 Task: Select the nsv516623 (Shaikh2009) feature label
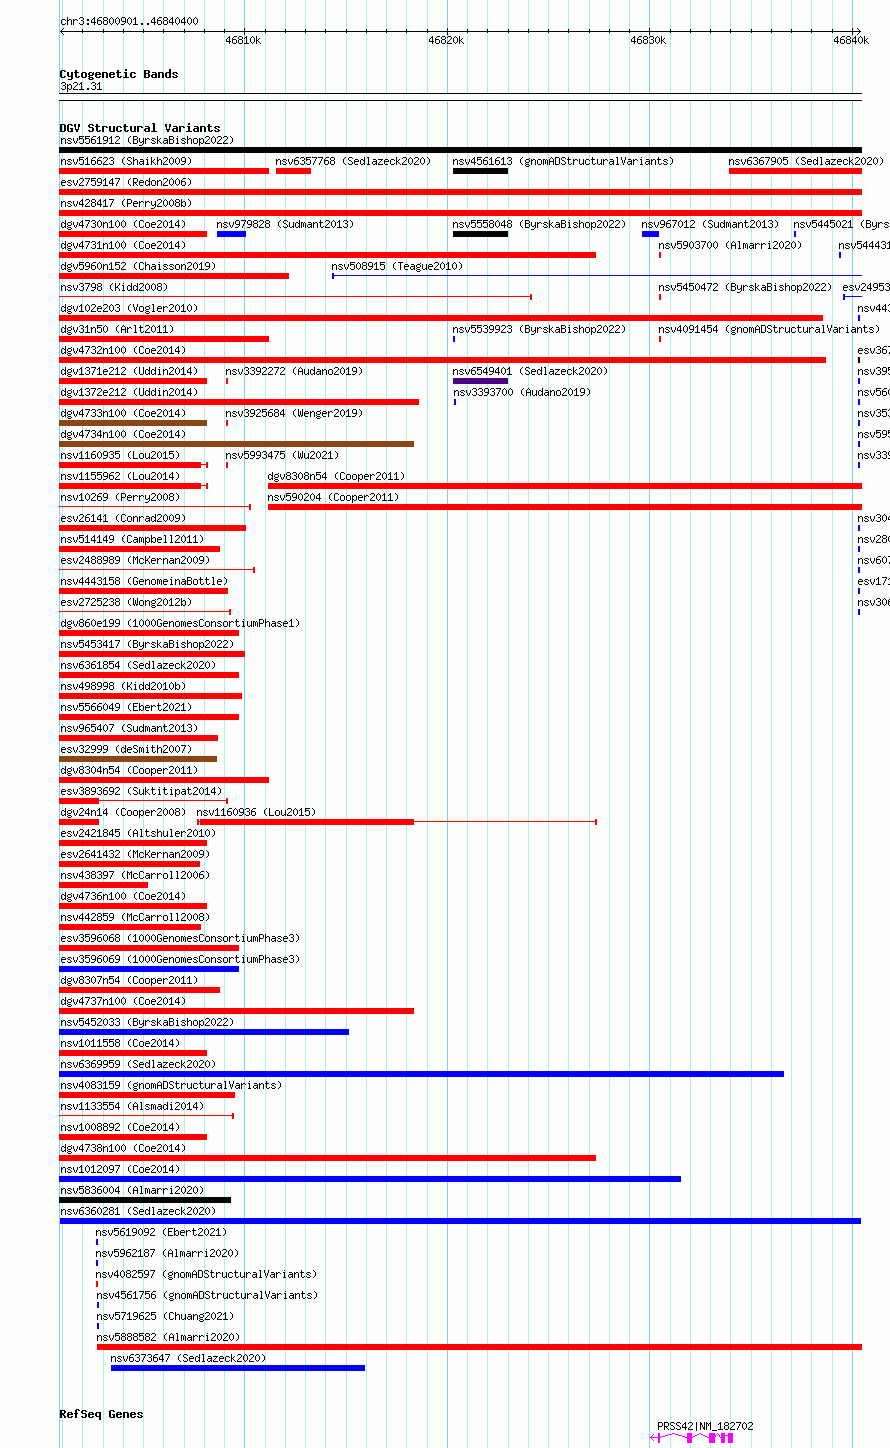tap(125, 161)
